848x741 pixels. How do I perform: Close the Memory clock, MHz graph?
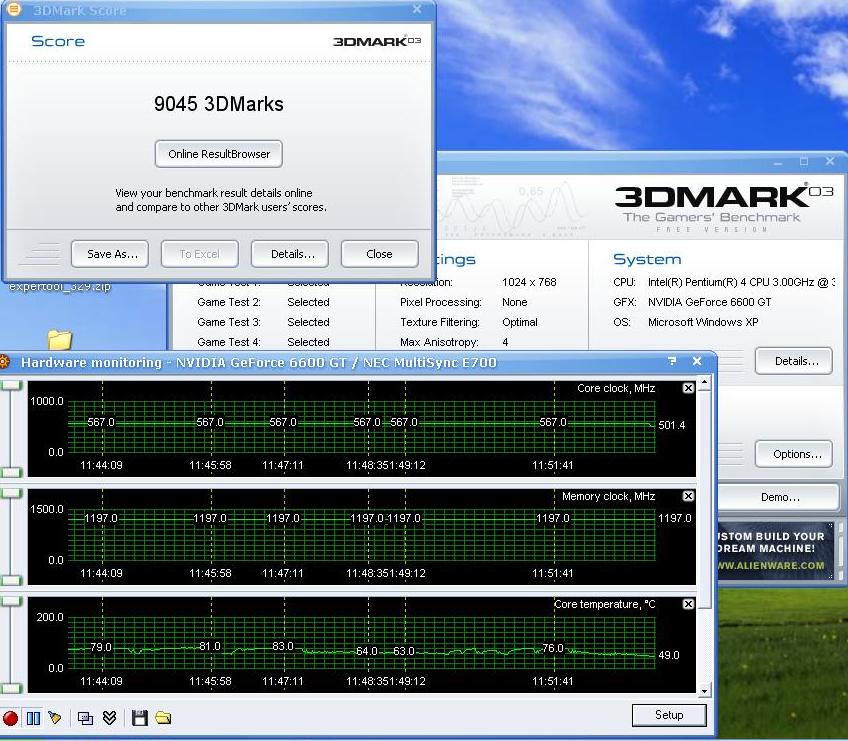click(688, 496)
